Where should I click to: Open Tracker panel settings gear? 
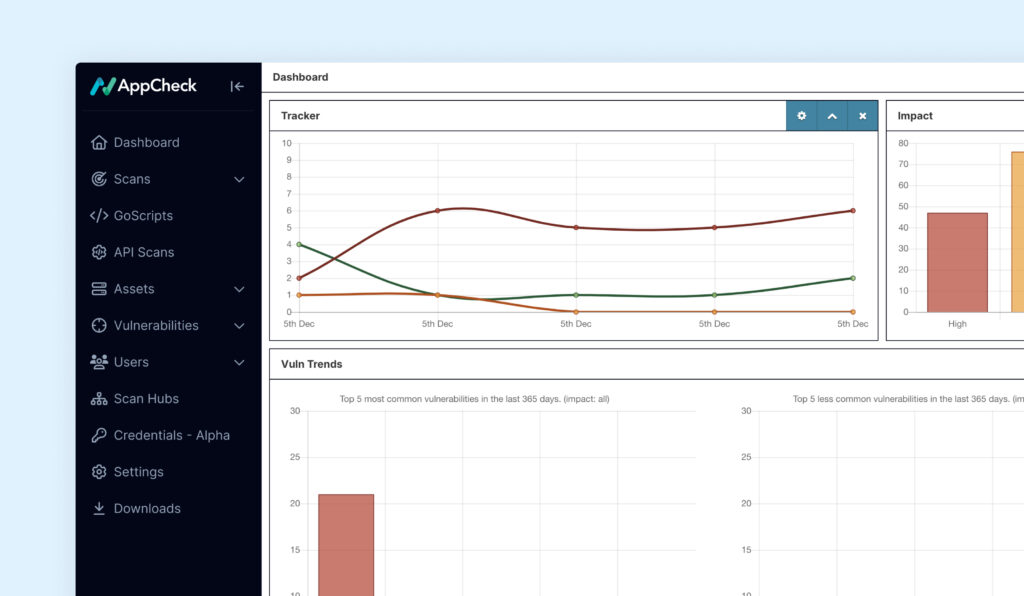[801, 116]
